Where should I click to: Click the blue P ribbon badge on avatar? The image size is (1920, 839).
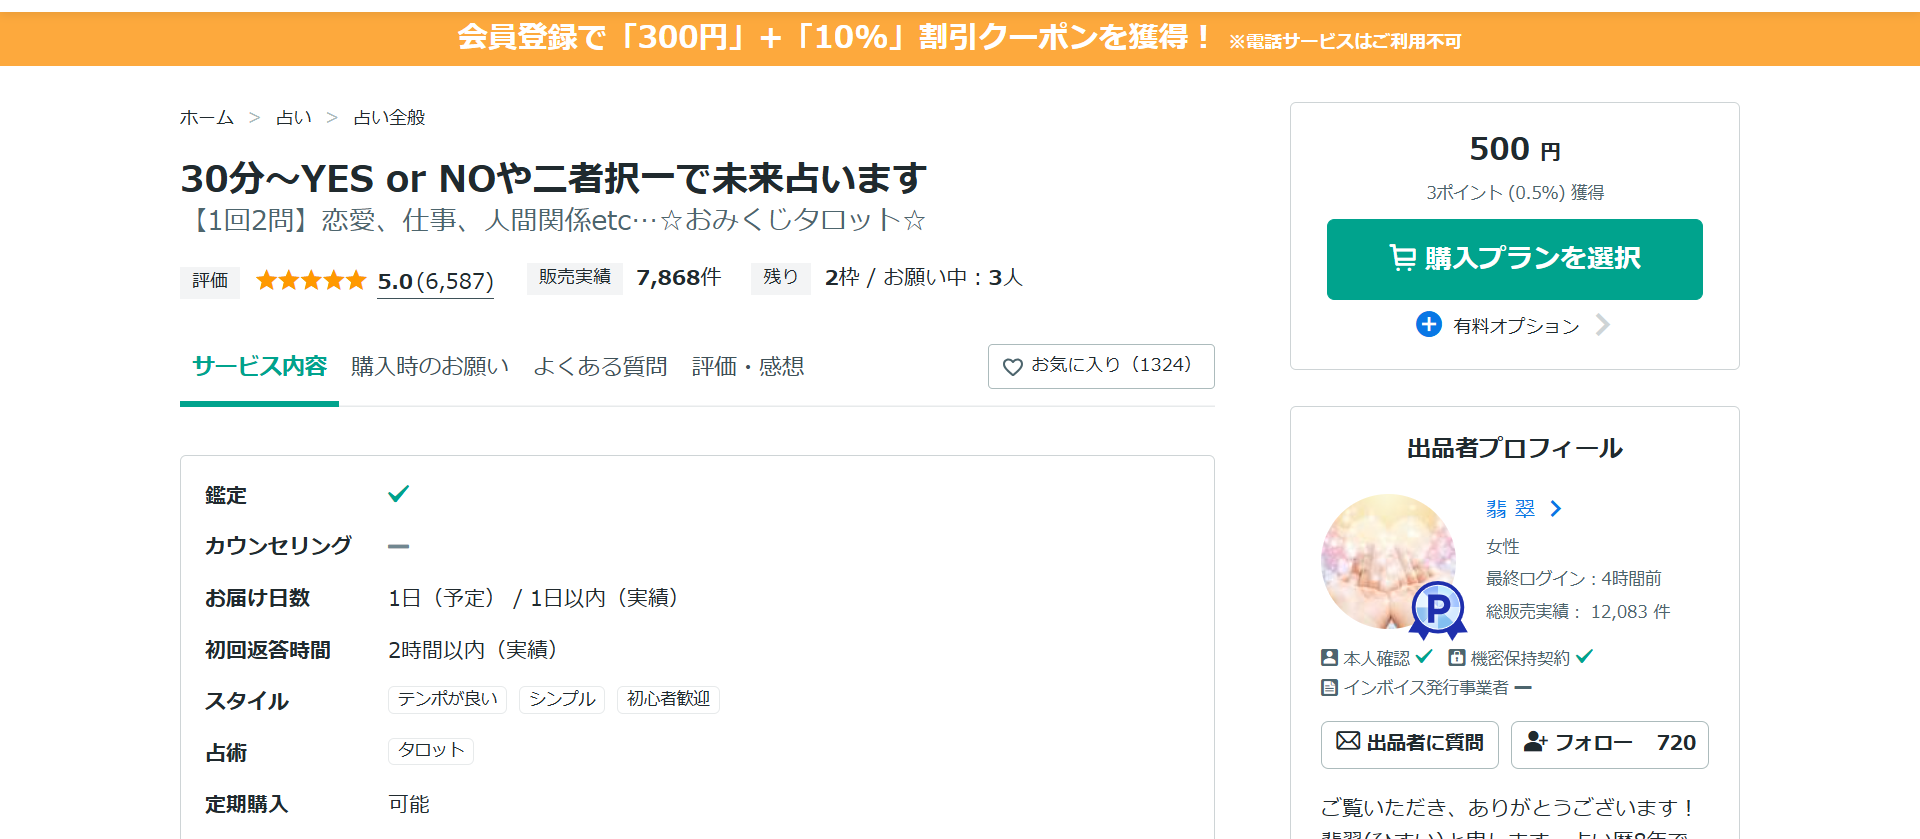[x=1438, y=608]
